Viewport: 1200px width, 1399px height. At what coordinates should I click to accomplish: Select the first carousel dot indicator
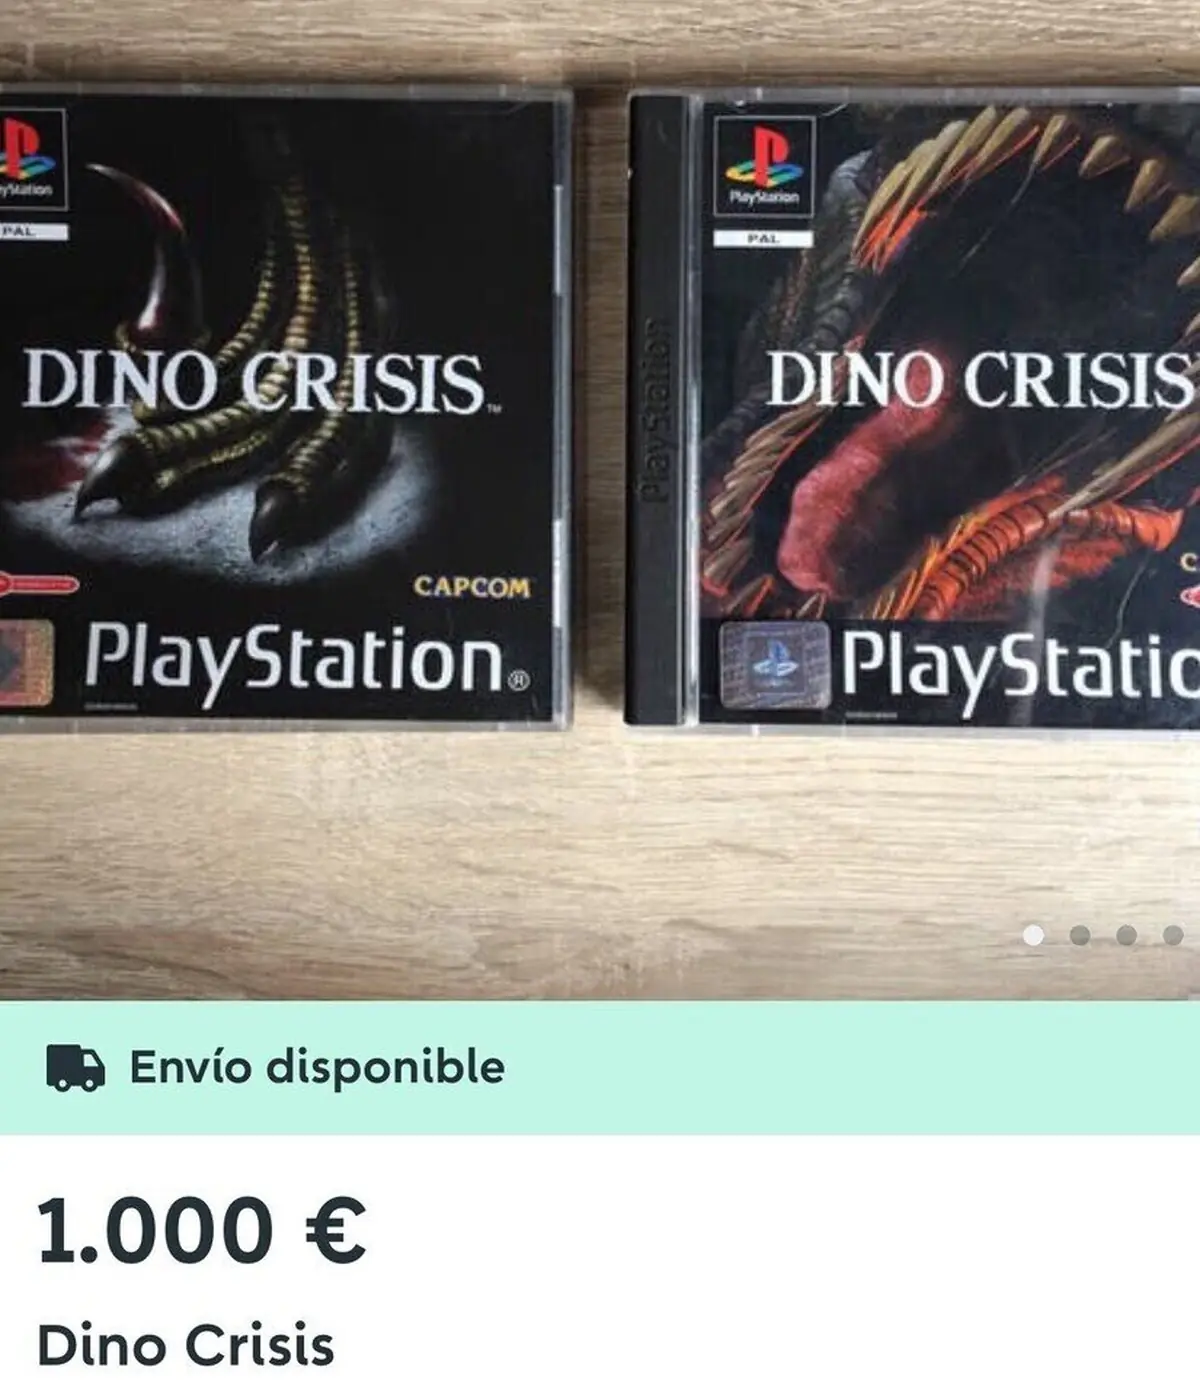click(1034, 935)
